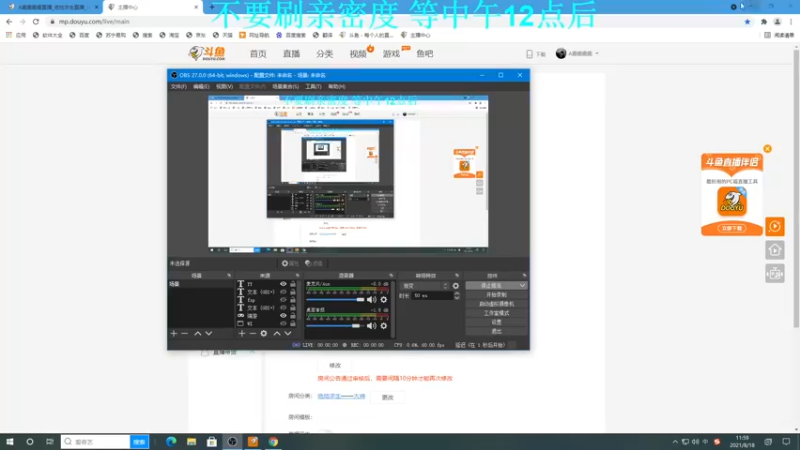Click orange play icon in right sidebar
This screenshot has width=800, height=450.
[774, 226]
